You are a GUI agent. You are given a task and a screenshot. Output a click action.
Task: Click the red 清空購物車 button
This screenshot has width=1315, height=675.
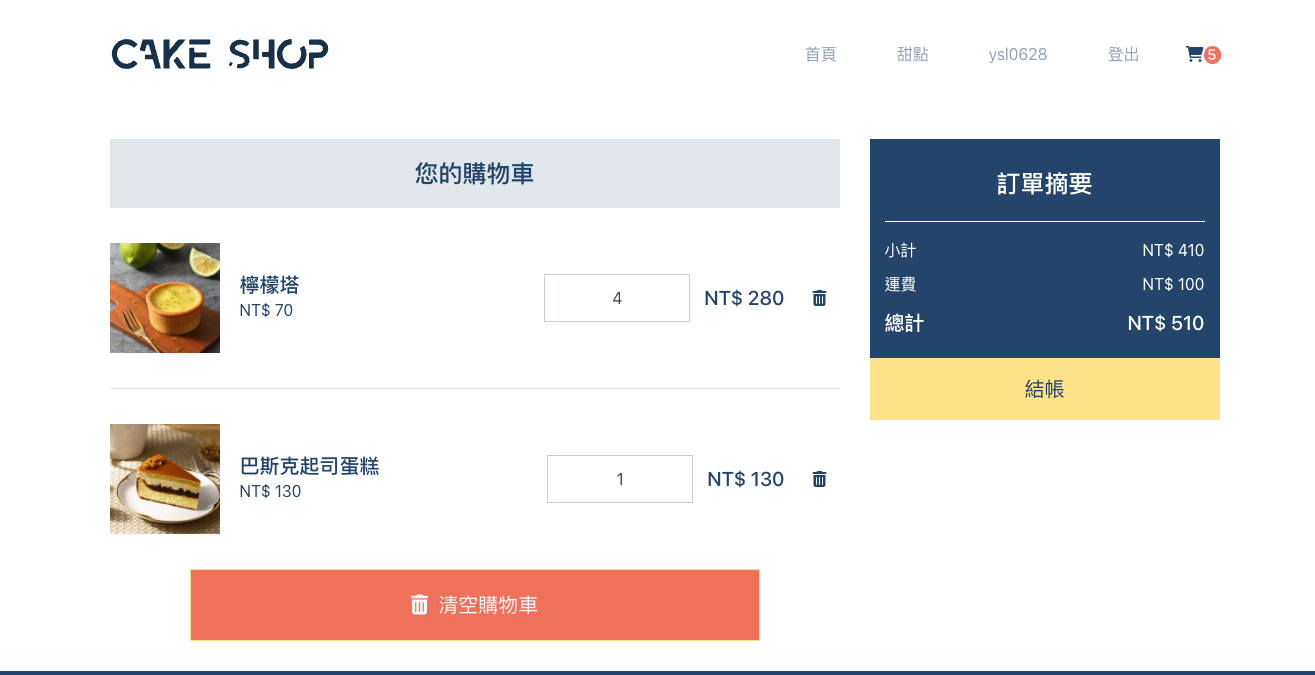[x=475, y=605]
